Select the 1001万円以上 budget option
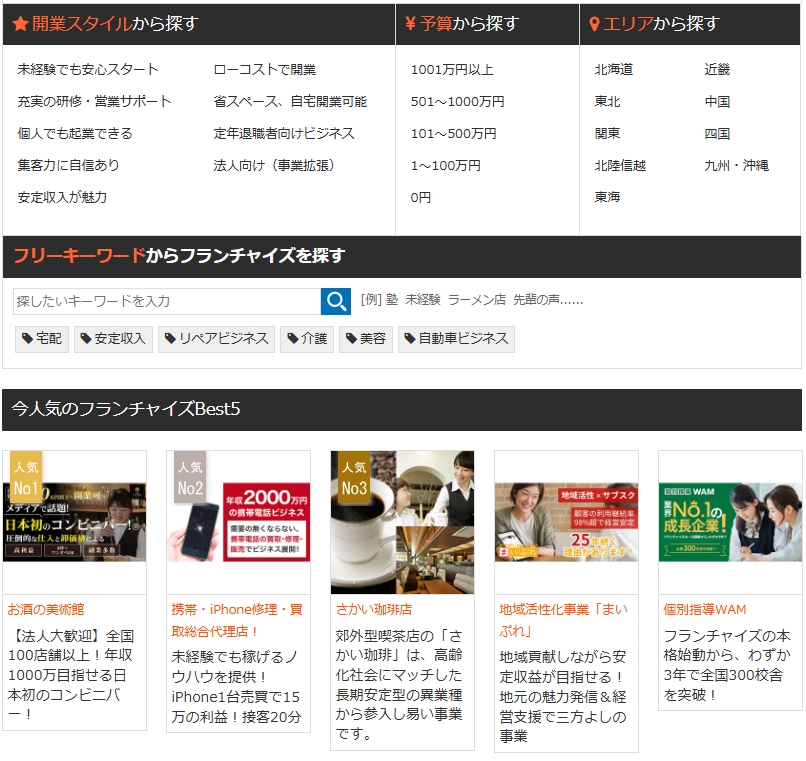 452,70
